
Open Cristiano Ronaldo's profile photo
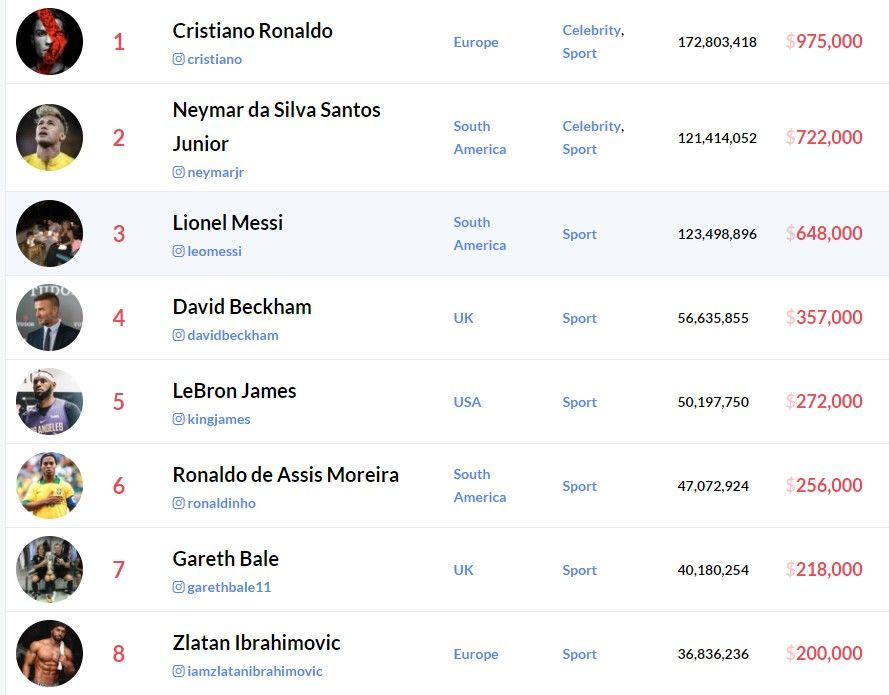click(50, 42)
